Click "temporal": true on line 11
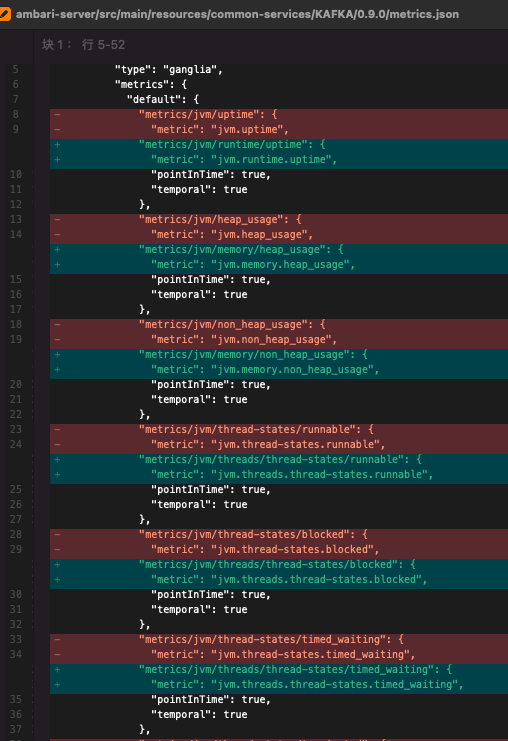Screen dimensions: 508x741 click(199, 190)
